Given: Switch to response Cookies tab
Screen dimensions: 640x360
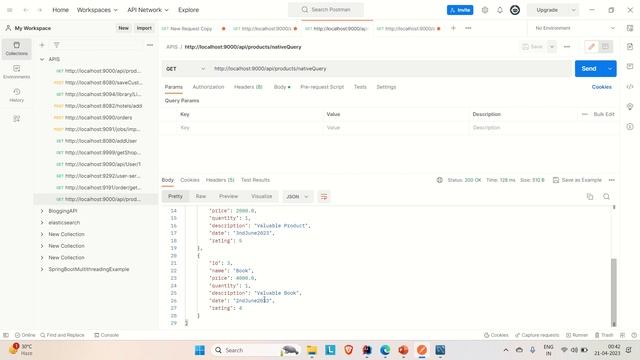Looking at the screenshot, I should pyautogui.click(x=190, y=180).
